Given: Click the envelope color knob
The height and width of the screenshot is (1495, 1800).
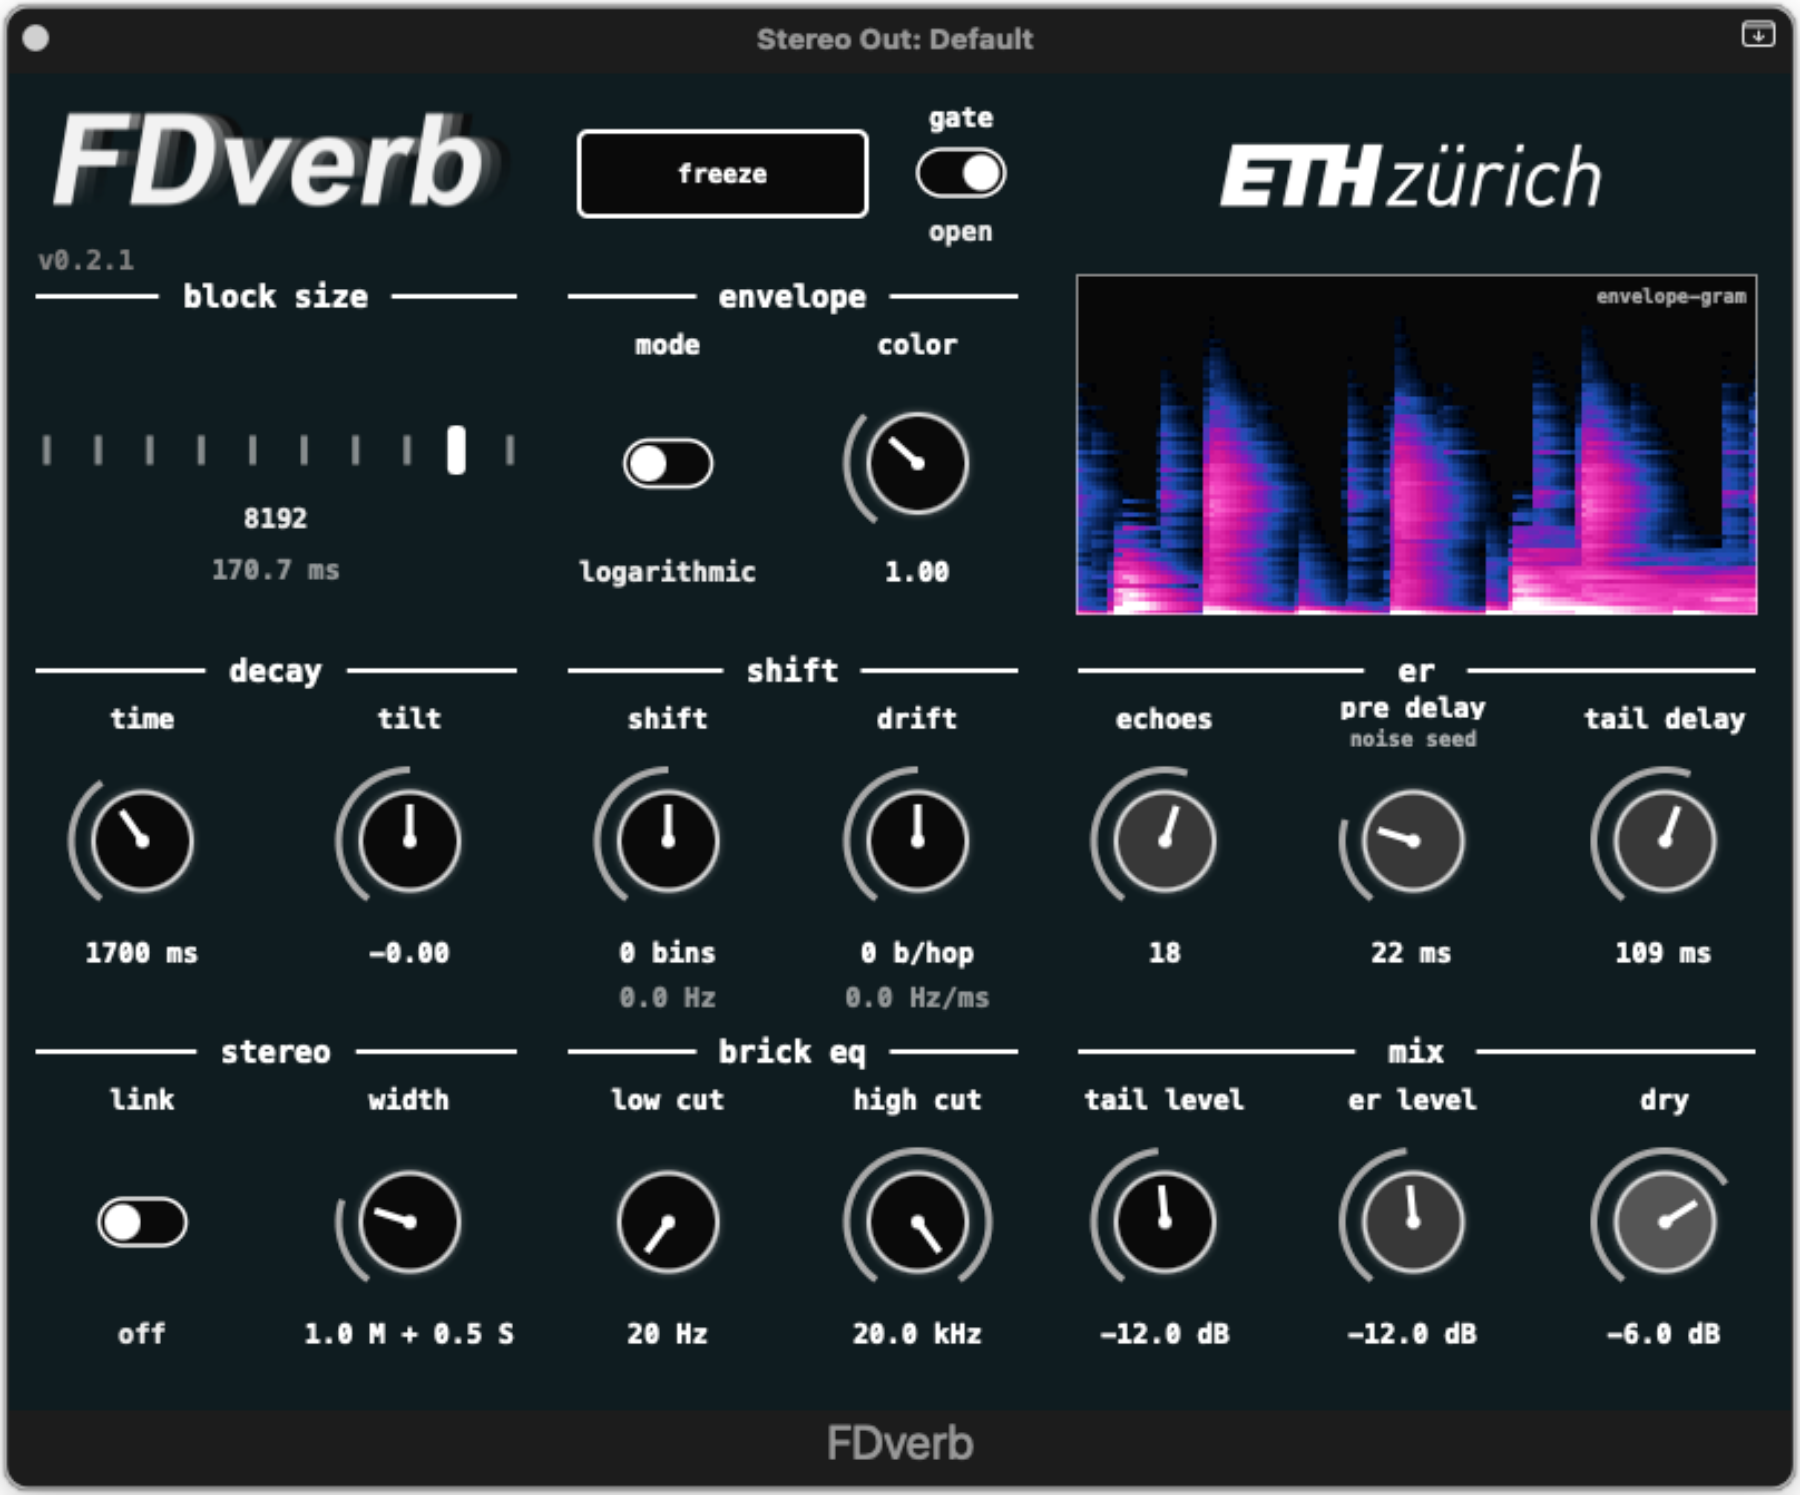Looking at the screenshot, I should coord(917,463).
